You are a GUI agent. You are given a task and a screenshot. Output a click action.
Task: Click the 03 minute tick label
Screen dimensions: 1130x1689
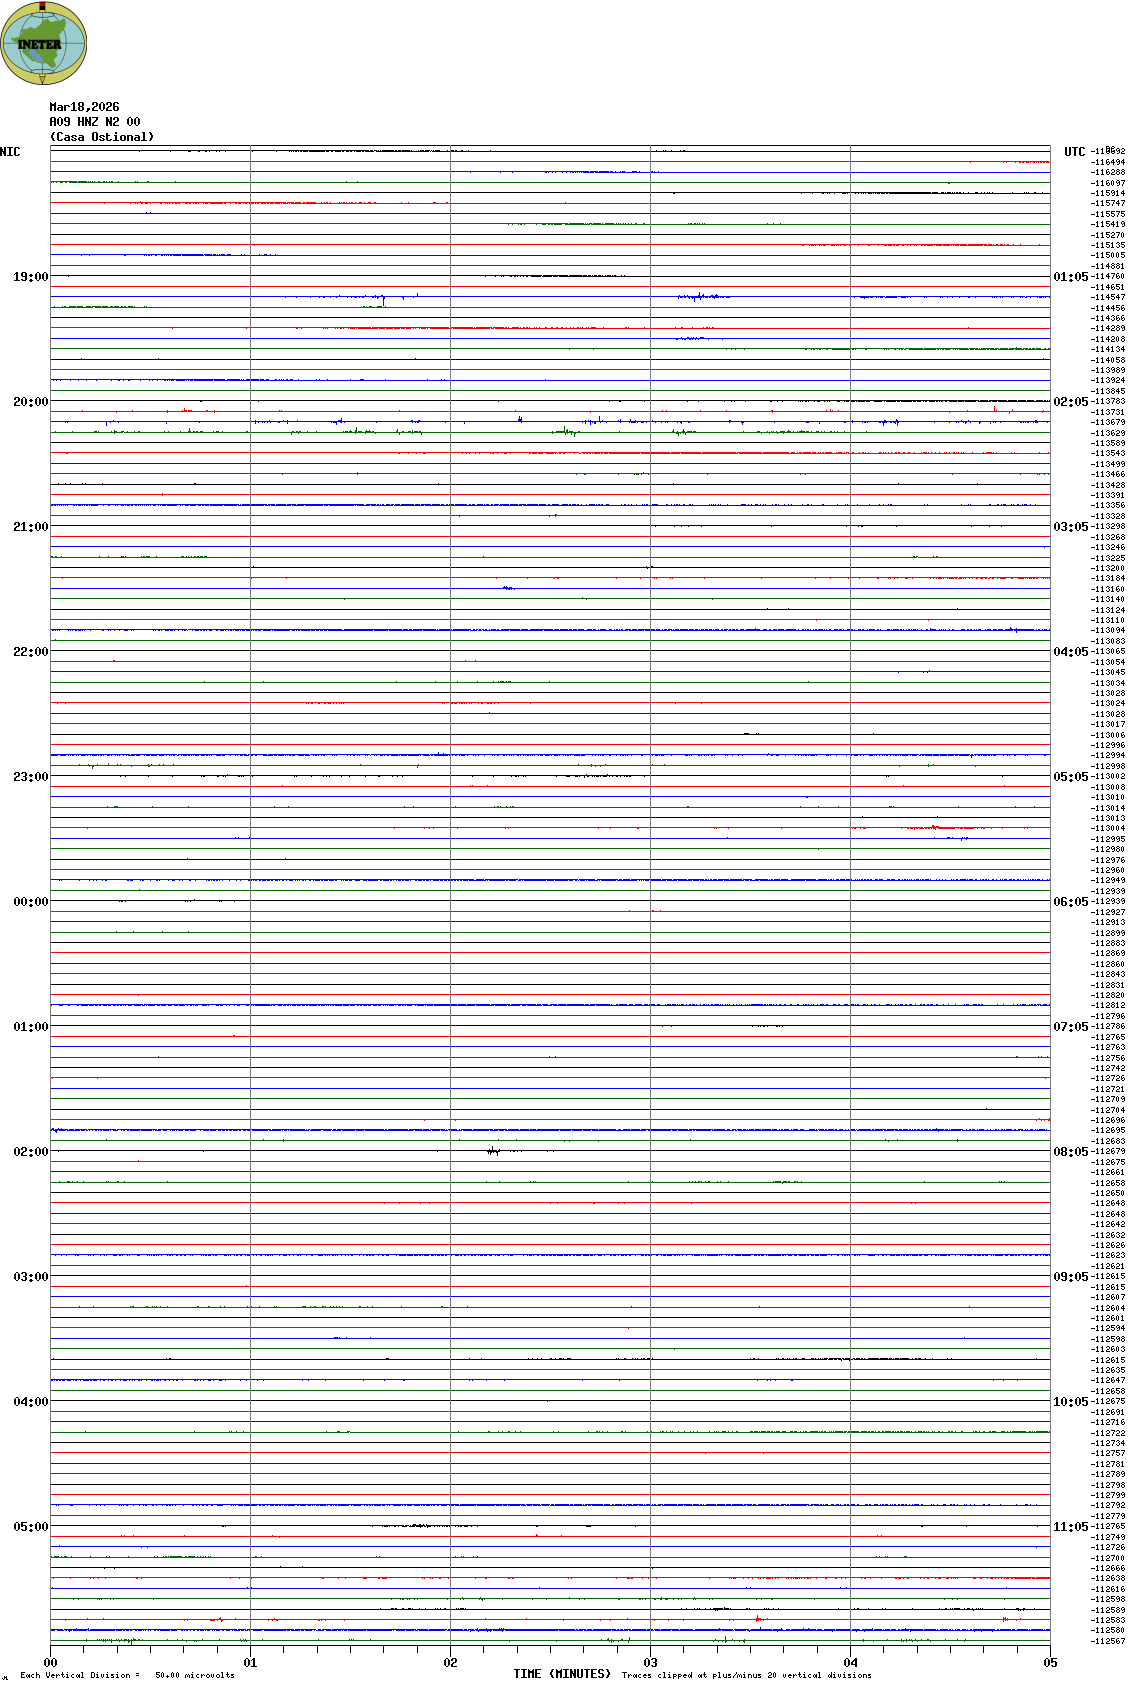point(650,1663)
